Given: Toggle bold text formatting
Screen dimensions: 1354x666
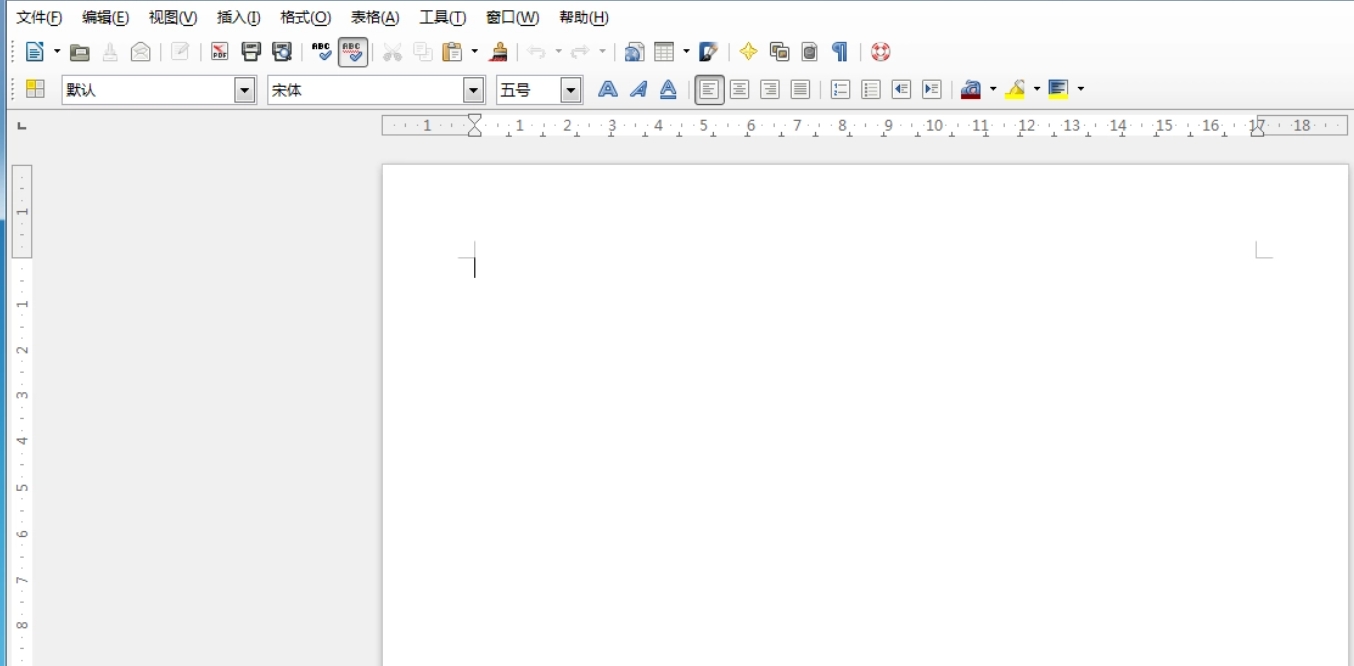Looking at the screenshot, I should pyautogui.click(x=607, y=90).
